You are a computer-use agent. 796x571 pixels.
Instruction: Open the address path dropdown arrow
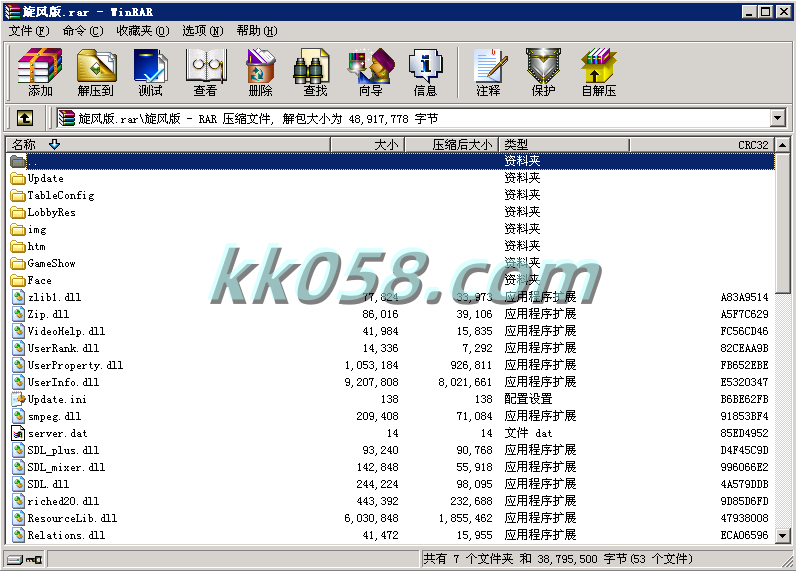777,118
